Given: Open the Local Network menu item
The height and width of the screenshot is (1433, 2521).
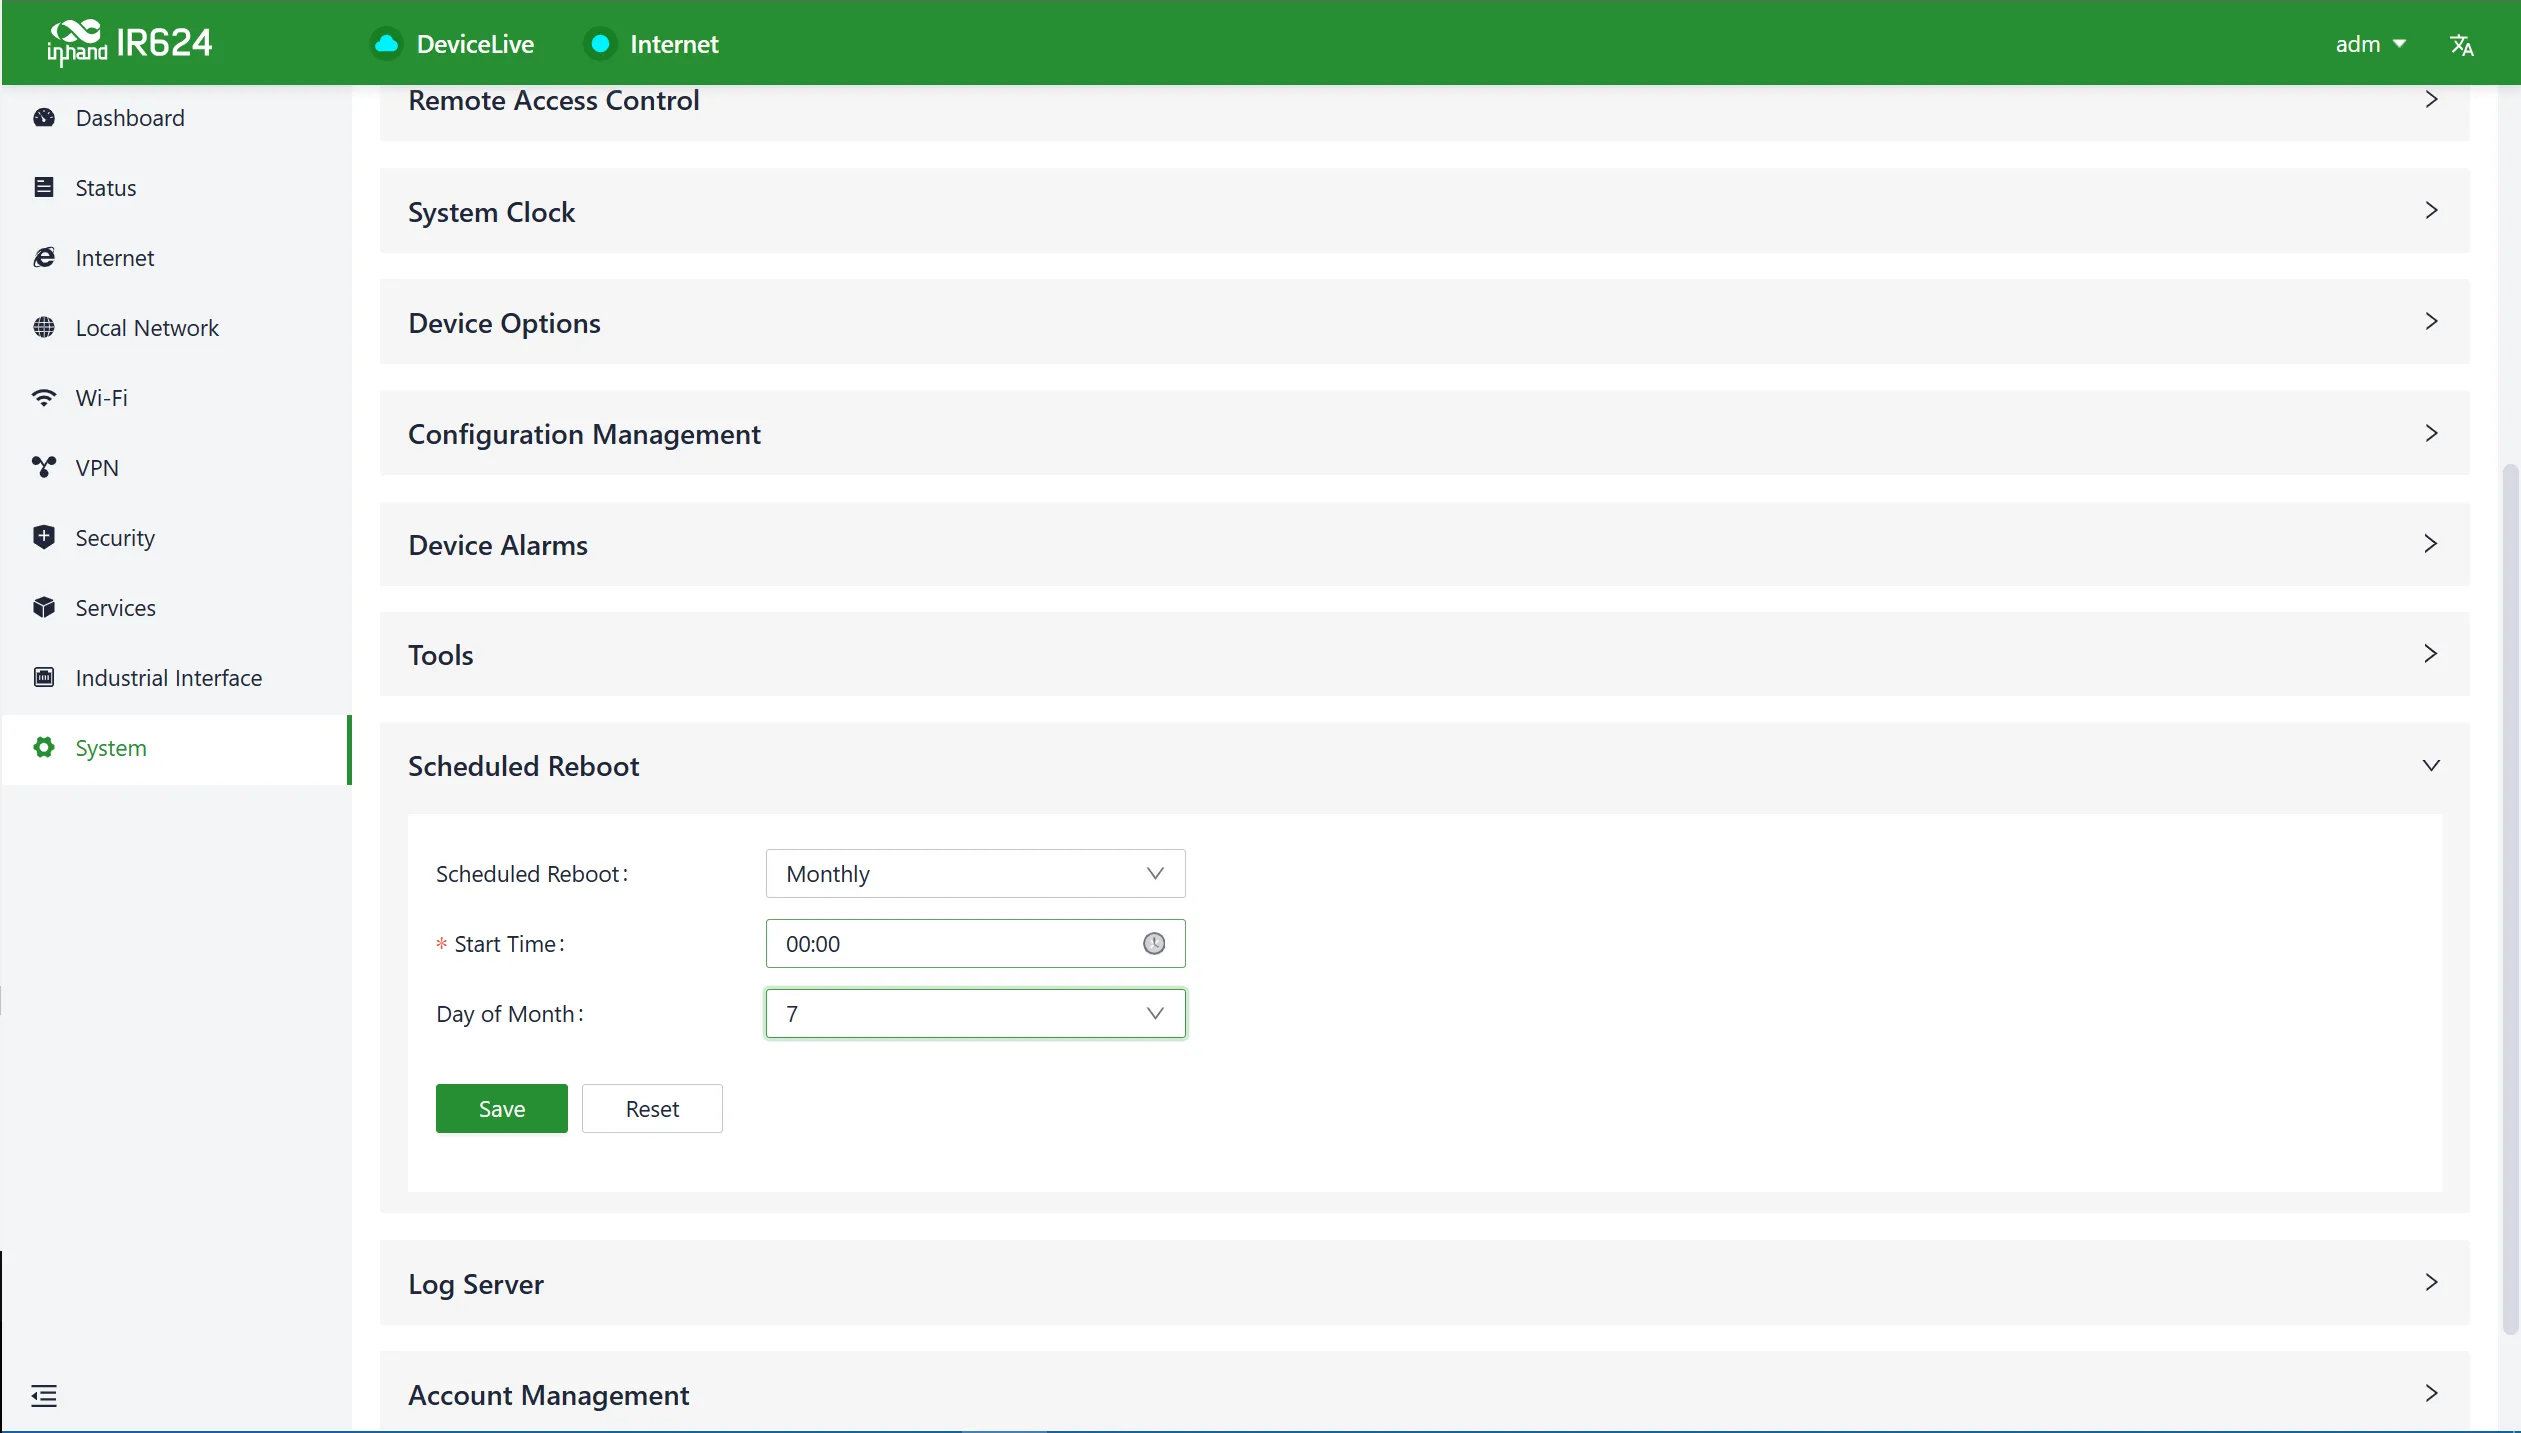Looking at the screenshot, I should click(176, 327).
